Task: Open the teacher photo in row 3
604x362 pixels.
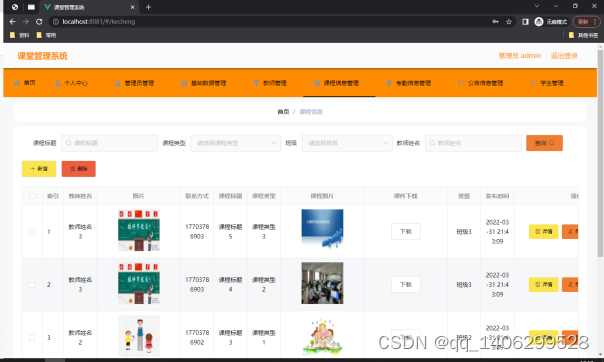Action: (x=139, y=336)
